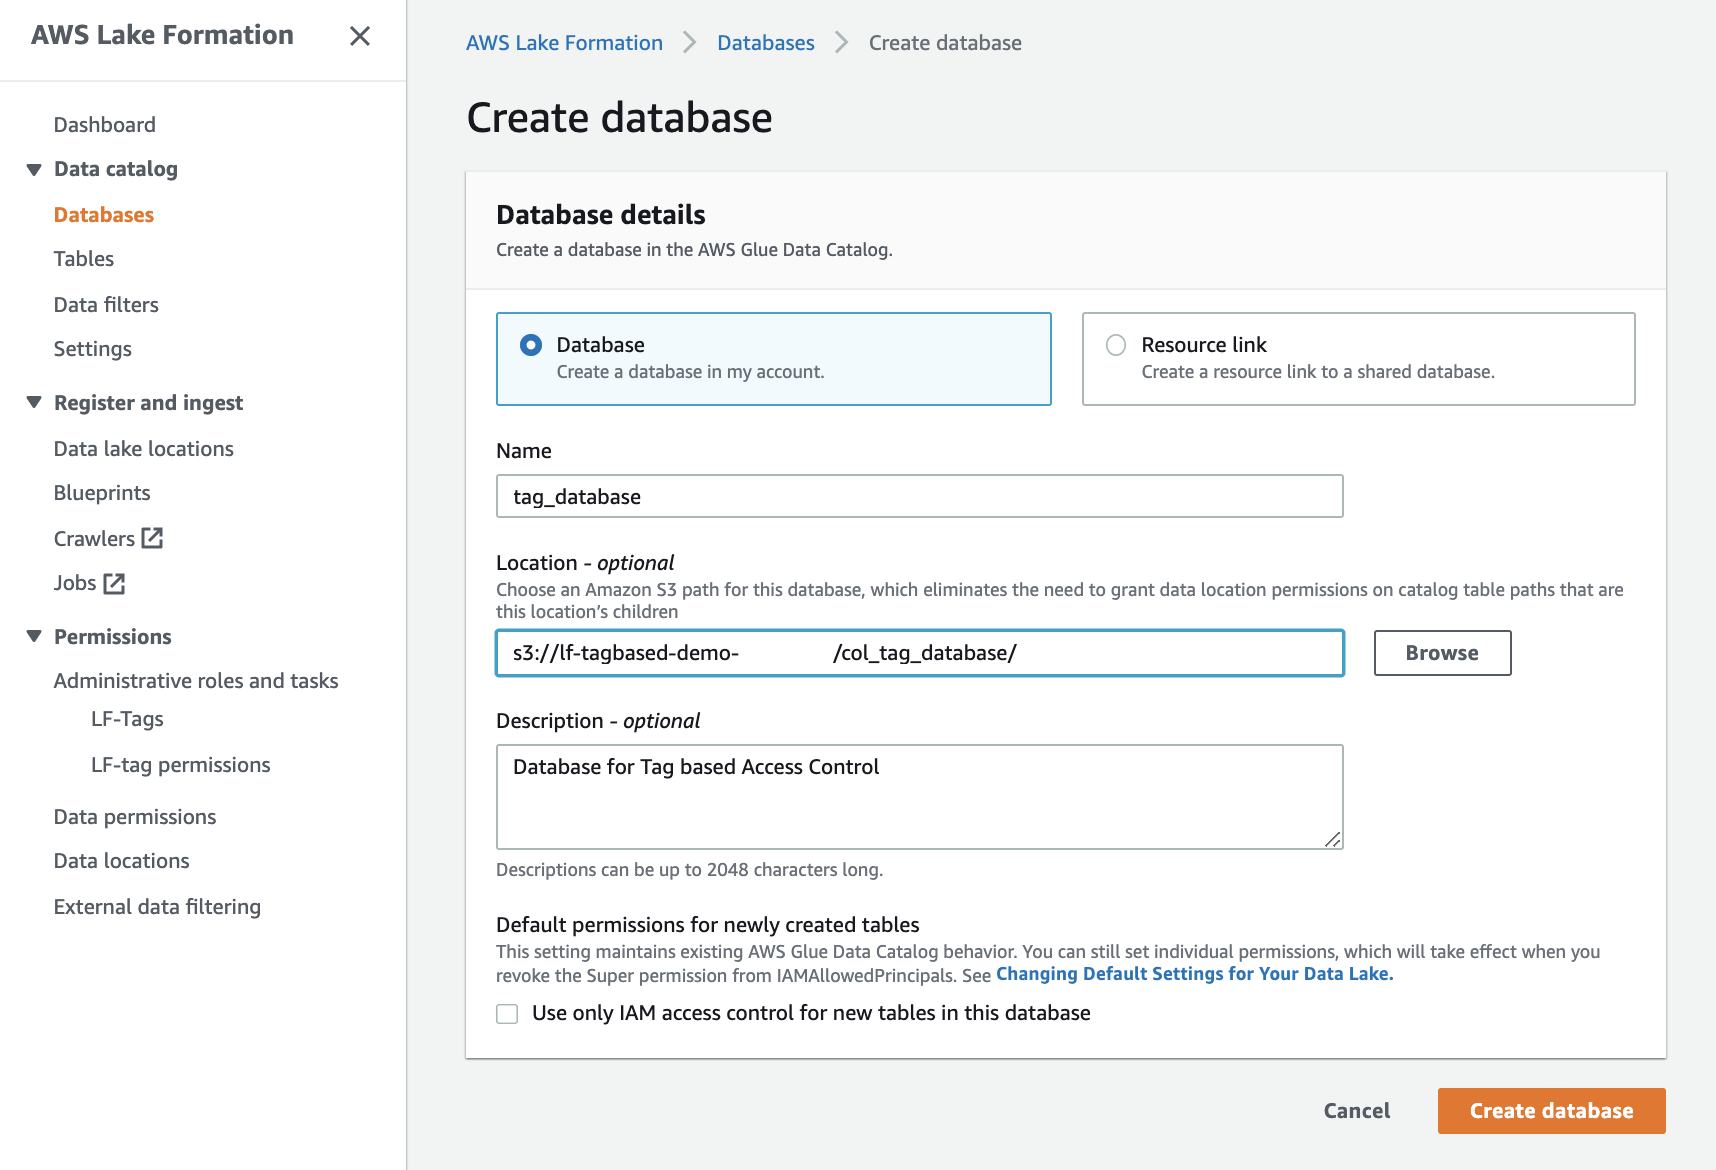Select the Database radio option
This screenshot has width=1716, height=1170.
(x=531, y=345)
